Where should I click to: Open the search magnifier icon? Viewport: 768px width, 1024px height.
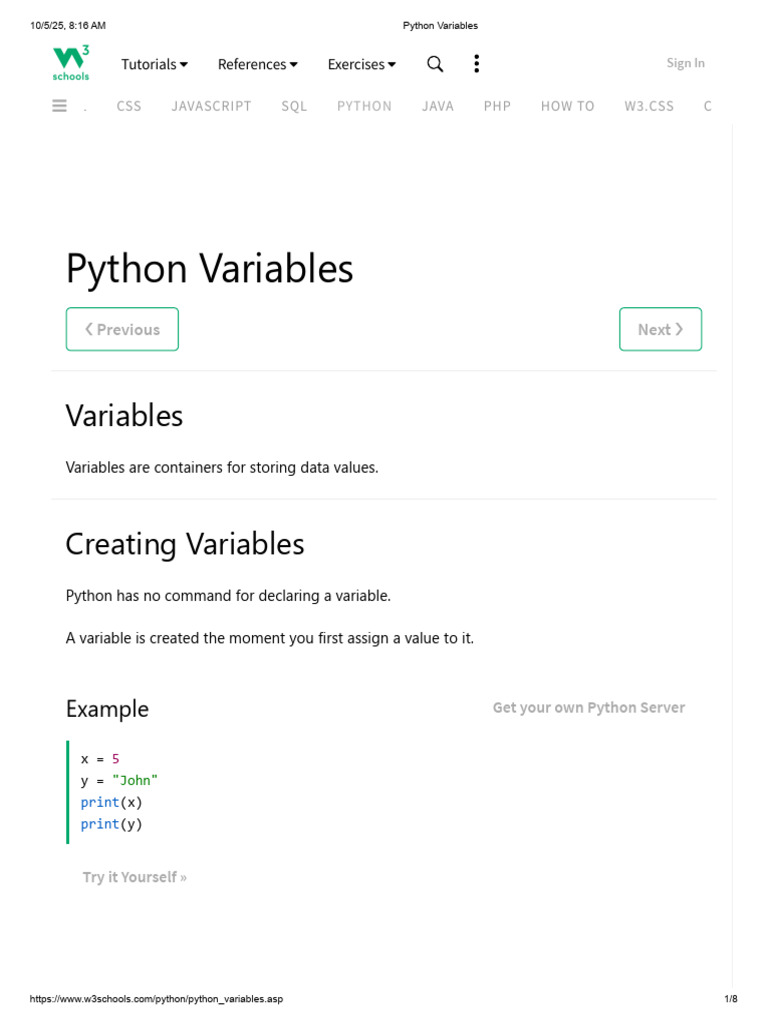coord(435,64)
